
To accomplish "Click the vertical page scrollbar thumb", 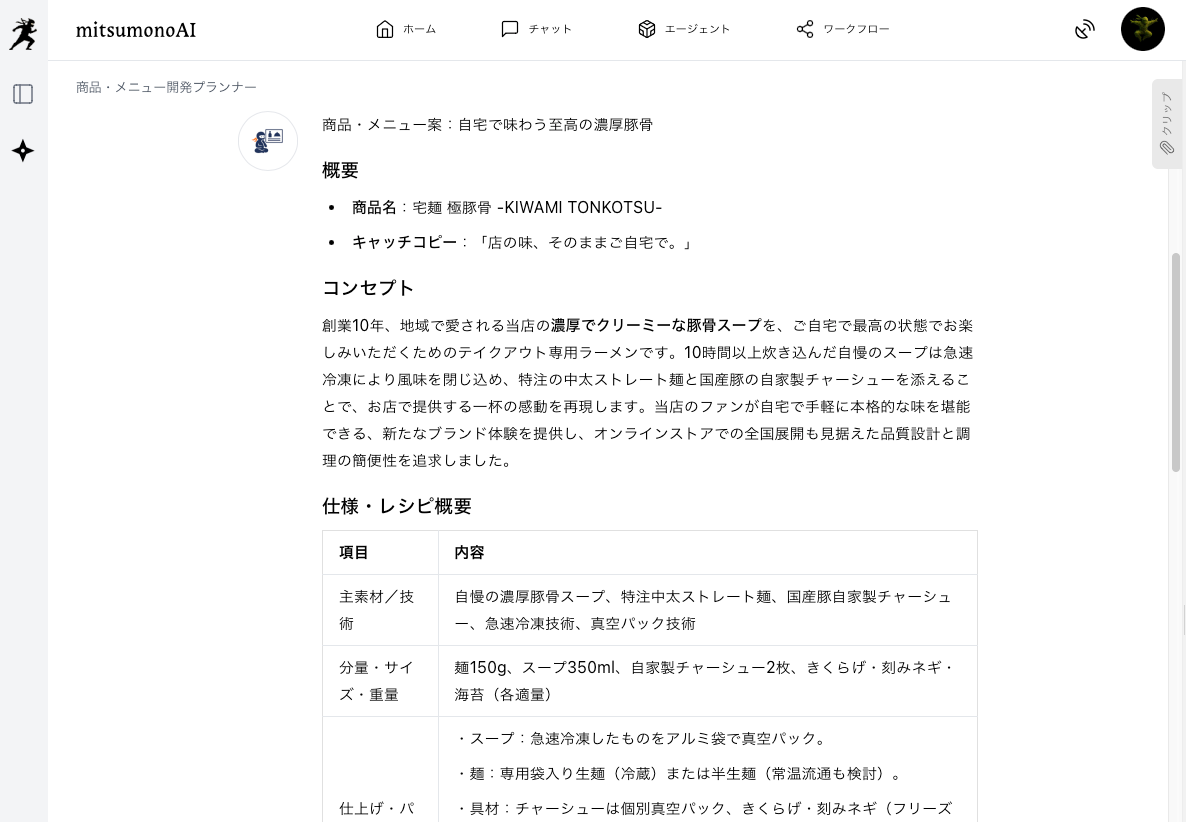I will coord(1177,362).
